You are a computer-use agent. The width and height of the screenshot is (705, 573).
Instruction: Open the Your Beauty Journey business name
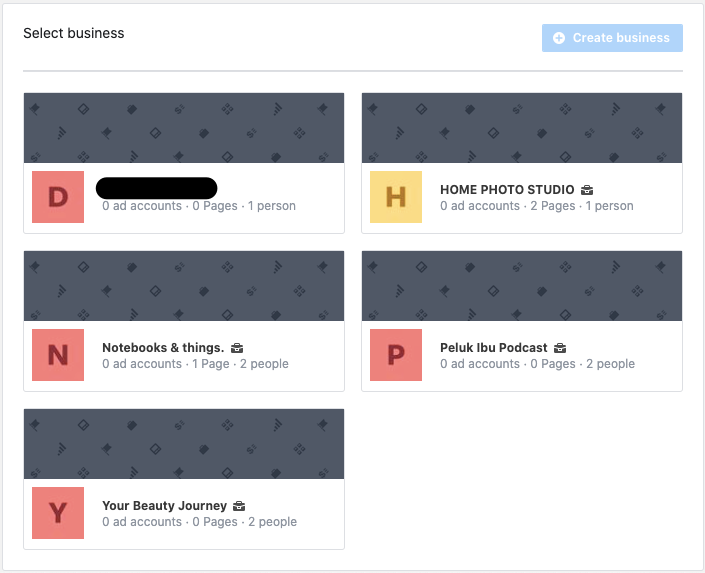pyautogui.click(x=165, y=506)
